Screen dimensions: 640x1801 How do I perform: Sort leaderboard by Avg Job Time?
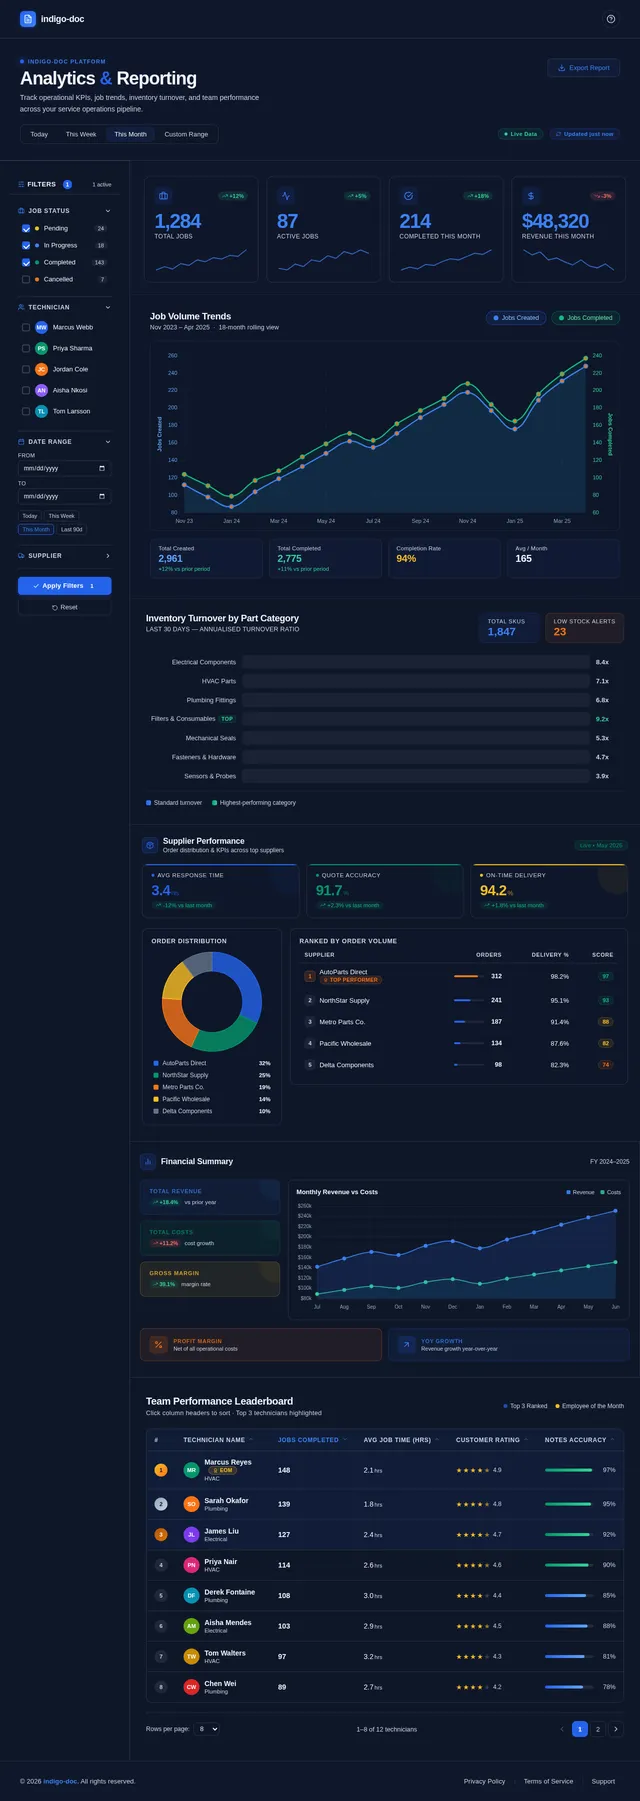pos(401,1440)
